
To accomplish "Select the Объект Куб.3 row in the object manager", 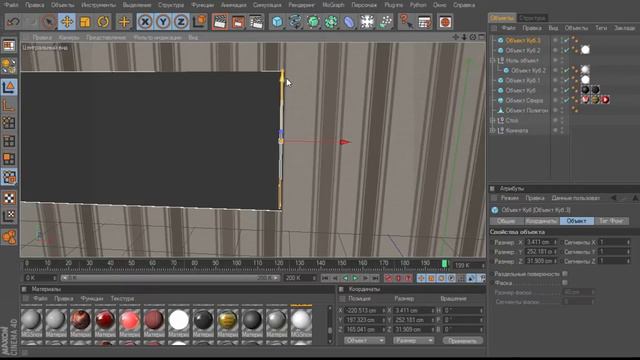I will 523,40.
